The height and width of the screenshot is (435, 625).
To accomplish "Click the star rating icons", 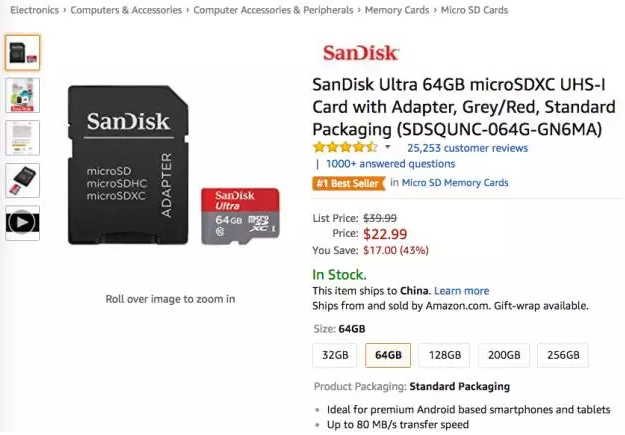I will [x=345, y=147].
